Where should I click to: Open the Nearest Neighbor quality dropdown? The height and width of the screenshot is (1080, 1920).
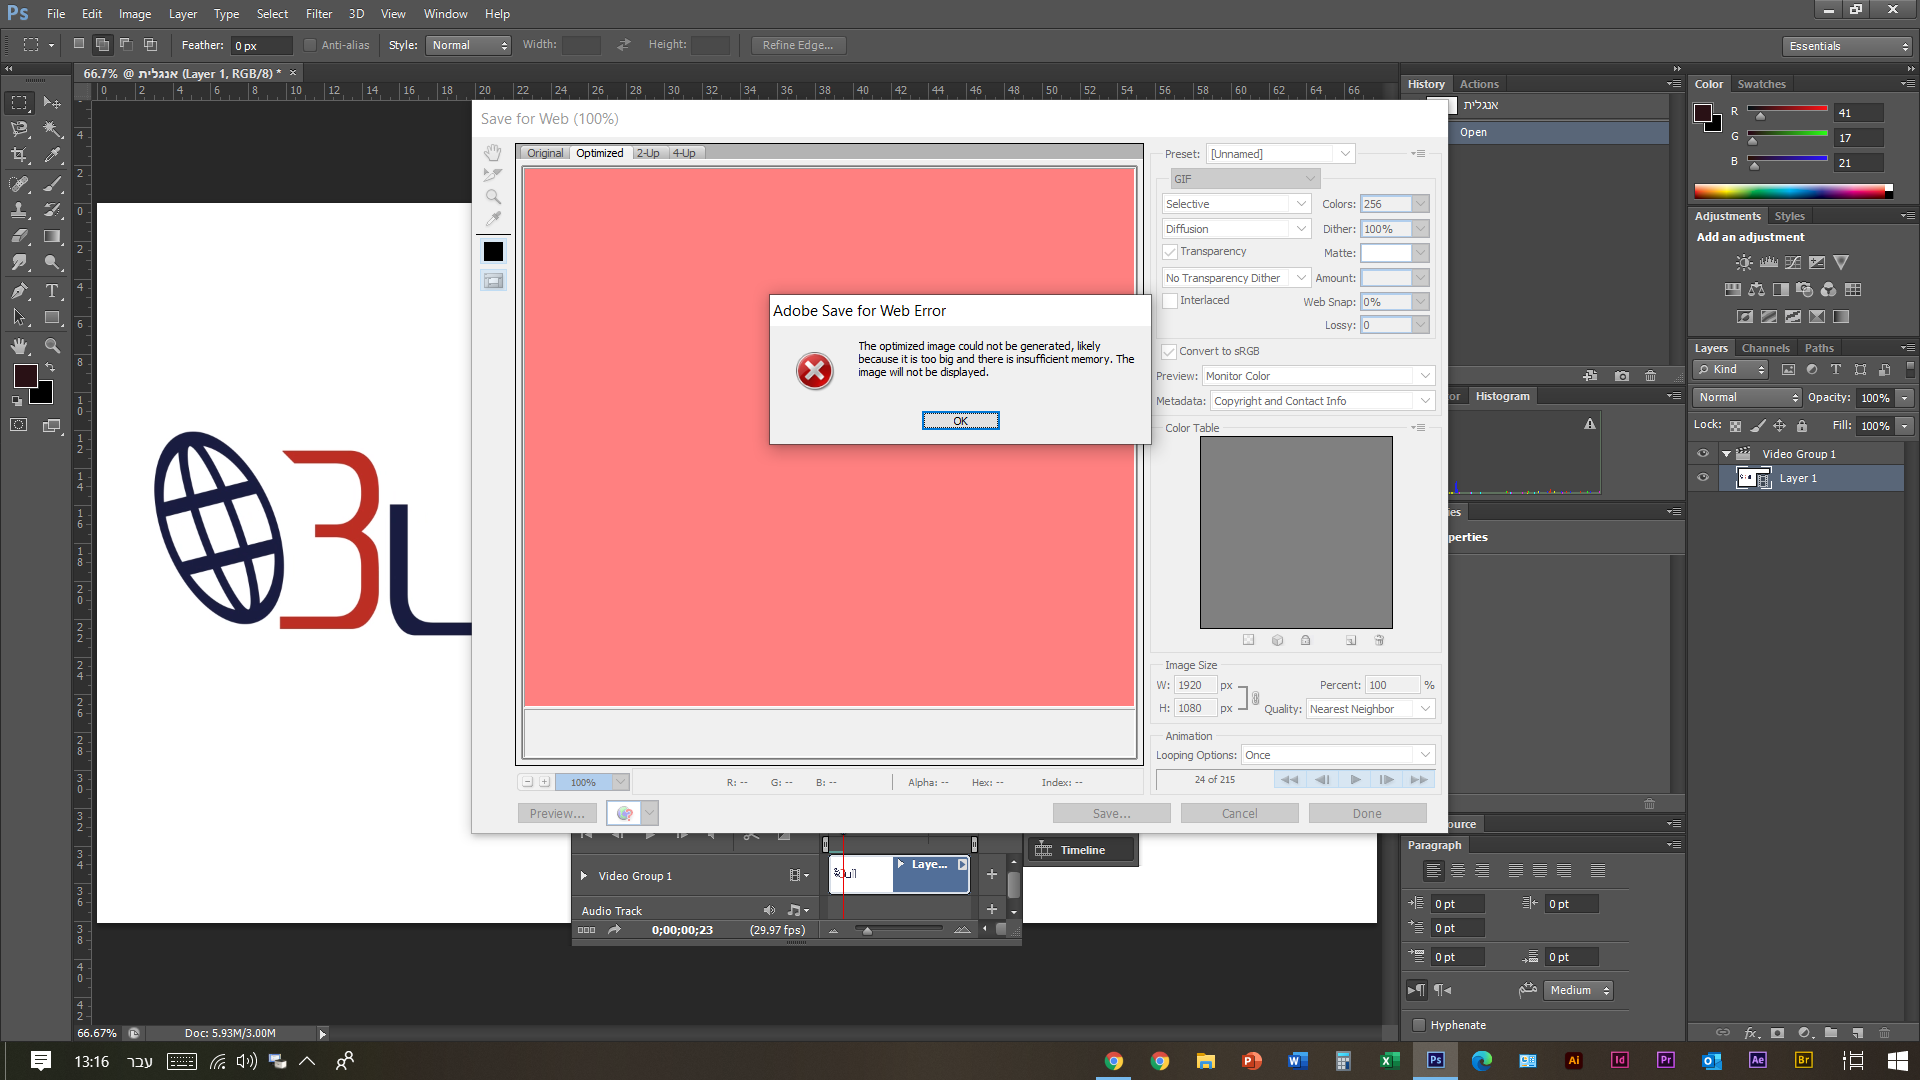pos(1370,709)
